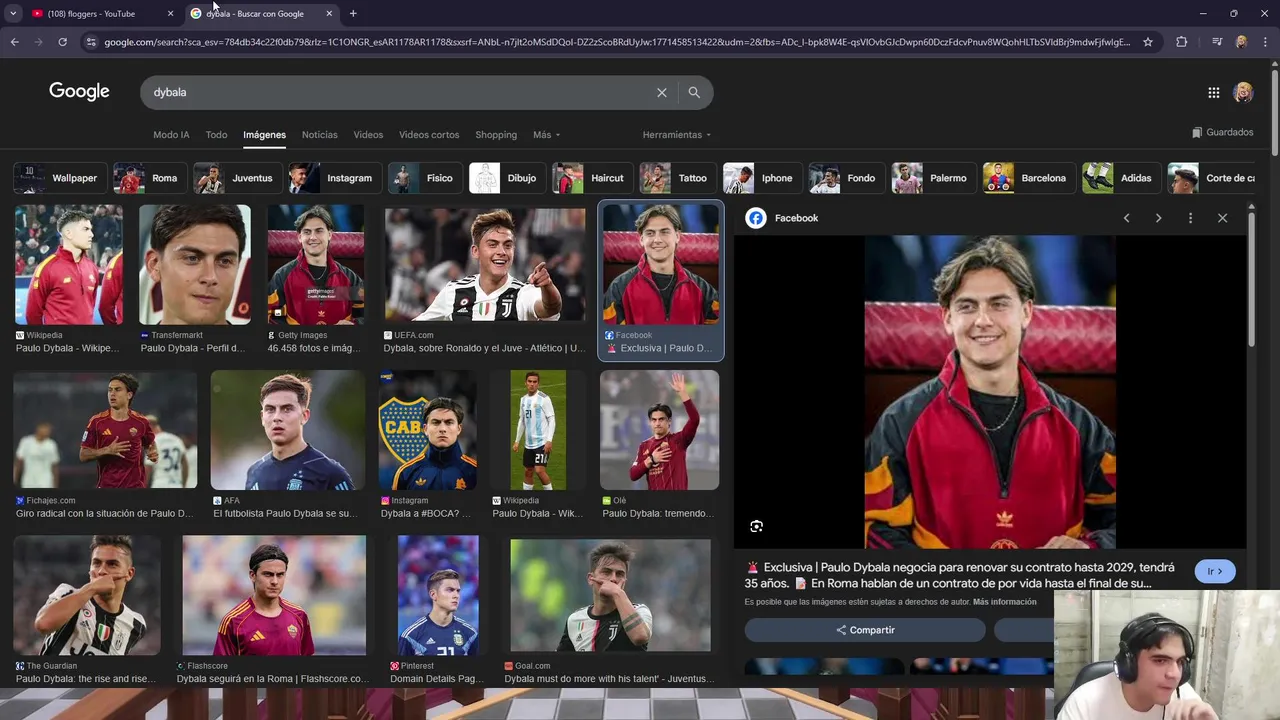1280x720 pixels.
Task: Filter by Roma chip
Action: point(148,178)
